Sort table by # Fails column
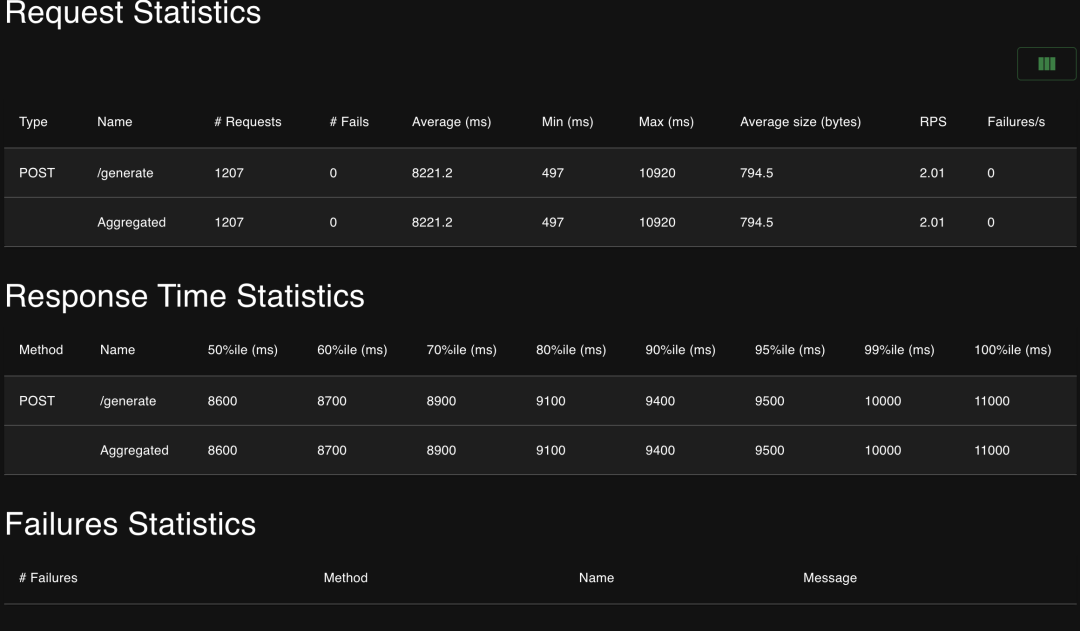This screenshot has height=631, width=1080. (x=349, y=122)
